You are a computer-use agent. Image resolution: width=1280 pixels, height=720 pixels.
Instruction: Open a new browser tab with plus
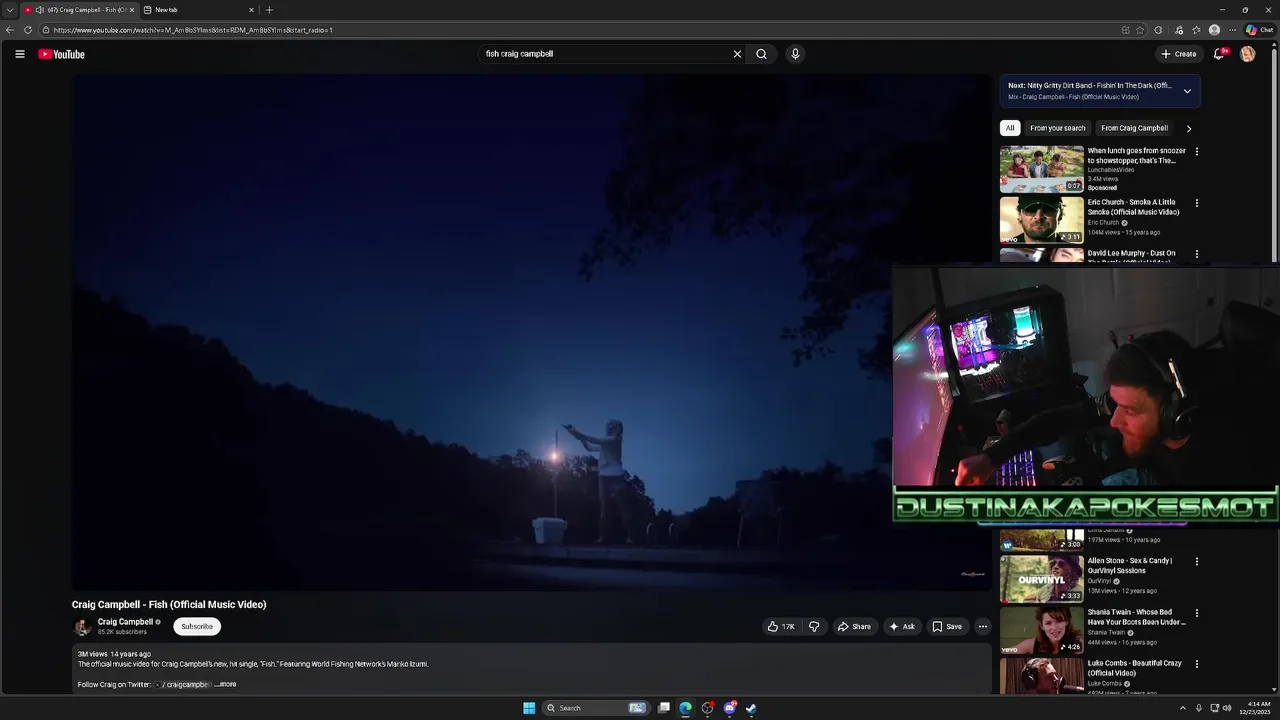[x=269, y=10]
